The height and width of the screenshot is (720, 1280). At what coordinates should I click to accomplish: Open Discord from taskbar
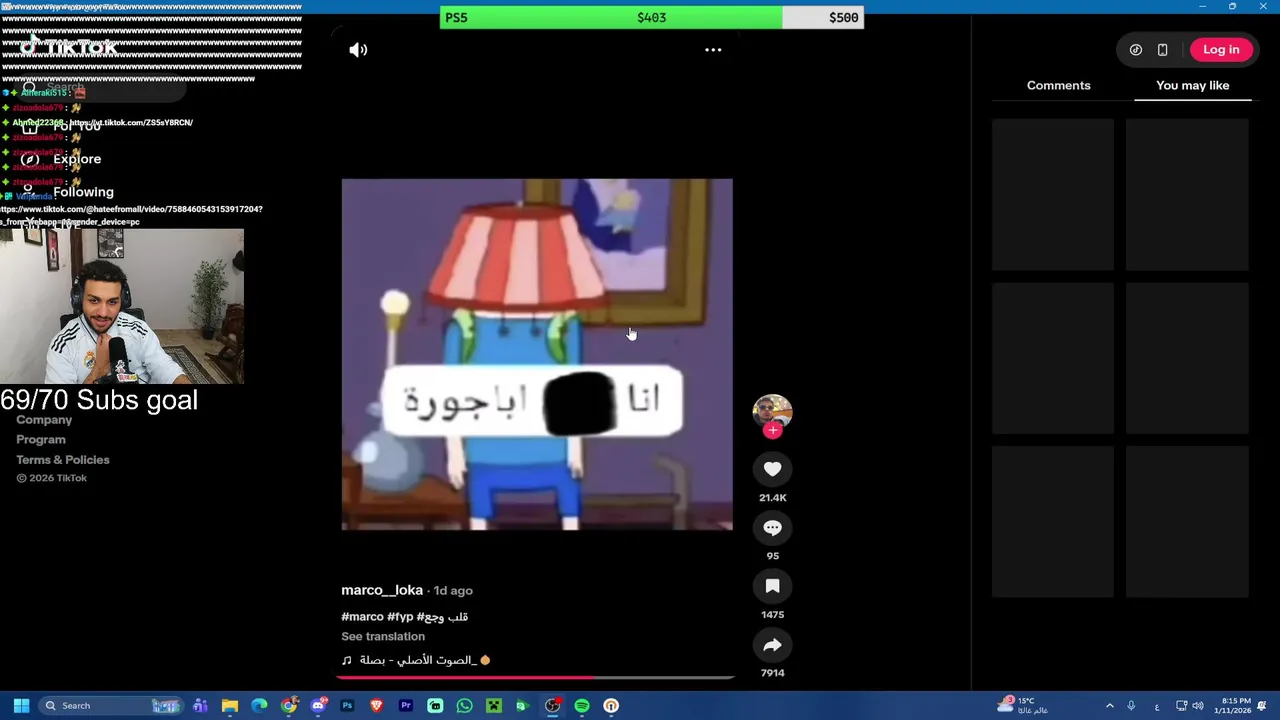pyautogui.click(x=318, y=705)
